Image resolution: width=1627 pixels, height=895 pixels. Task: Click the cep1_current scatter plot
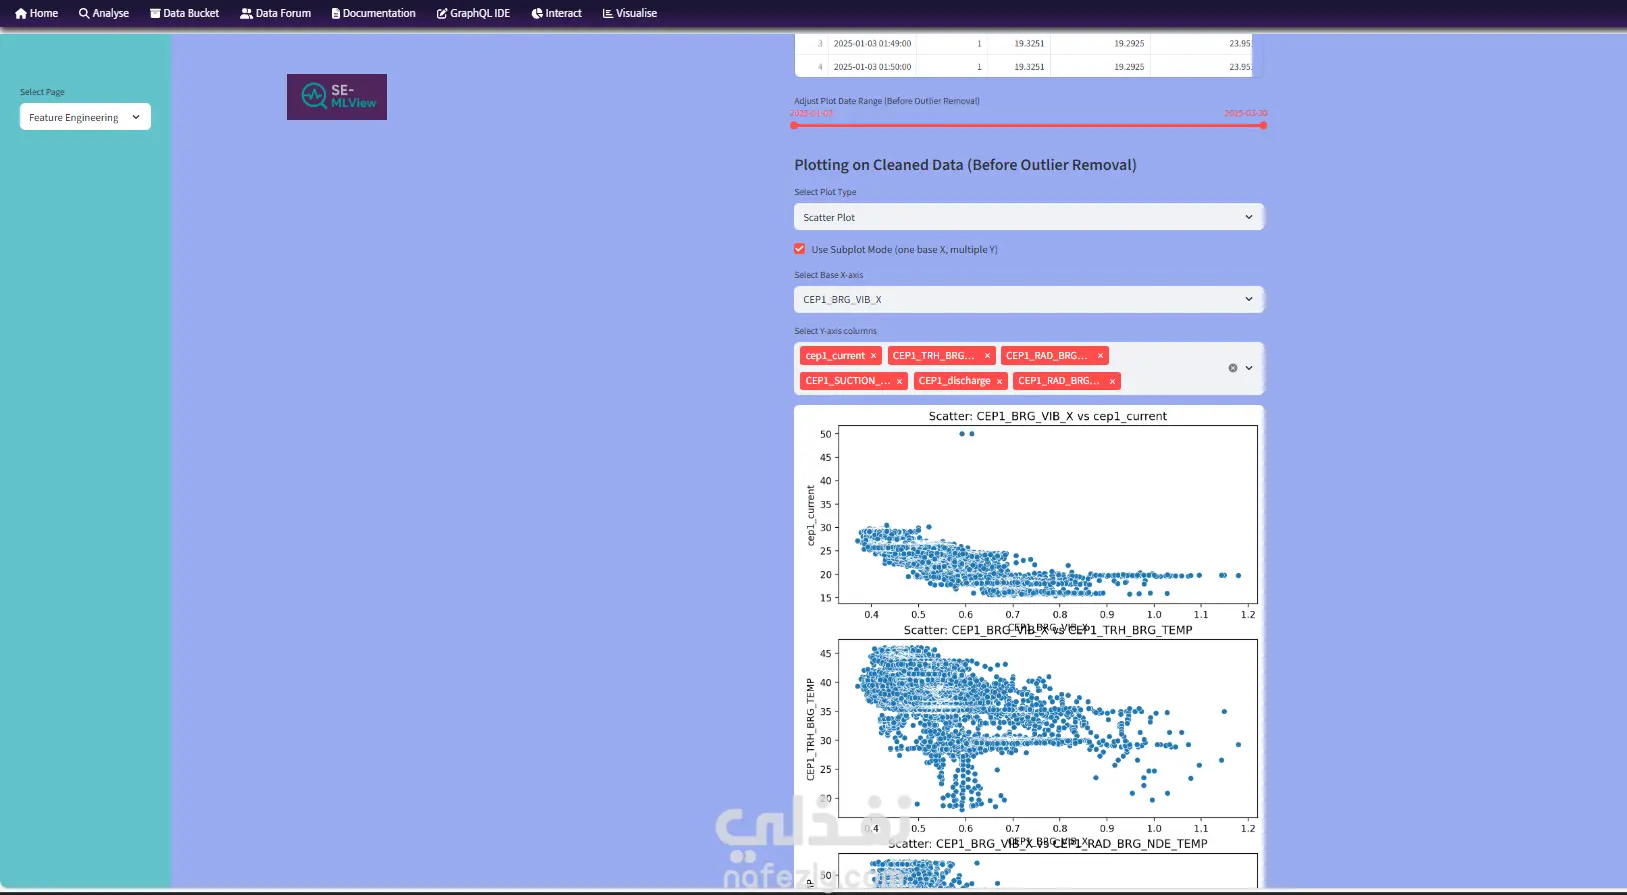point(1047,515)
